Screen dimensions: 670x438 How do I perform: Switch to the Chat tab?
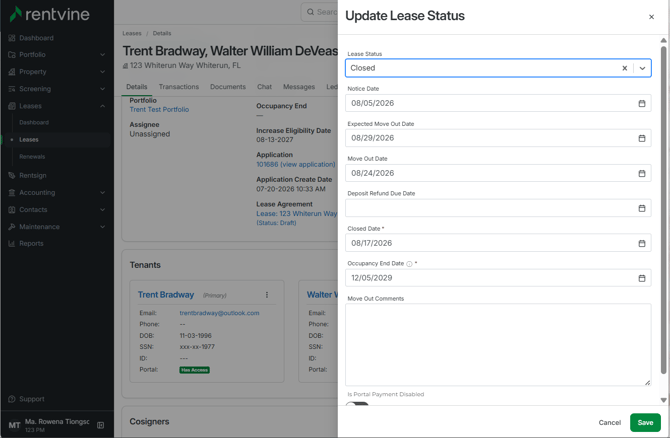pos(264,87)
